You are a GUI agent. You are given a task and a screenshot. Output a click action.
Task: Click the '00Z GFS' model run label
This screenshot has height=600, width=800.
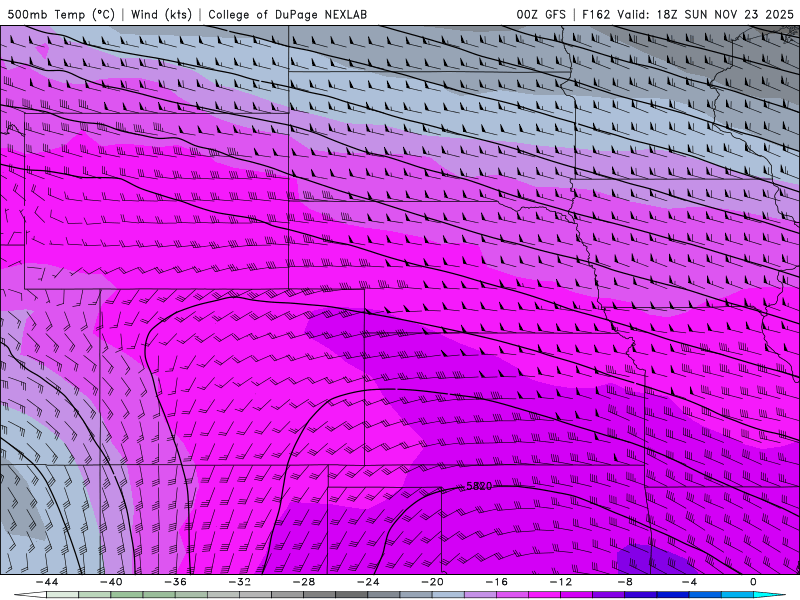point(541,14)
